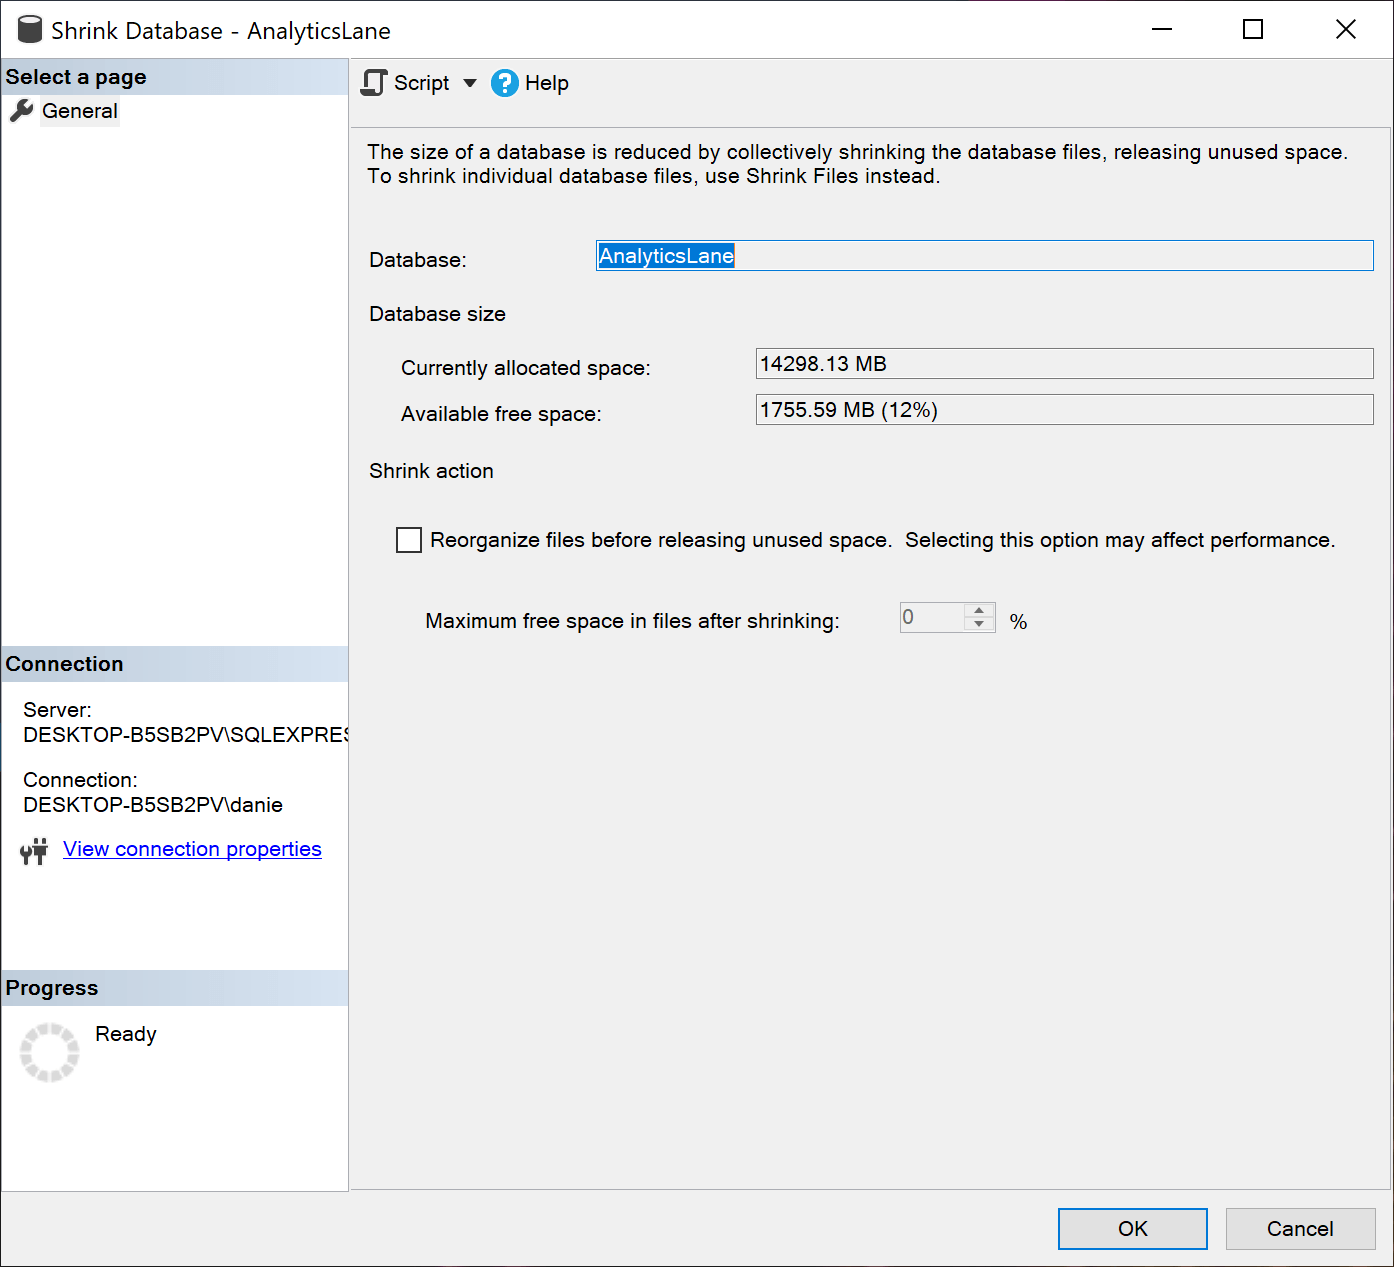Click the Help text label in toolbar
The height and width of the screenshot is (1267, 1394).
(547, 83)
